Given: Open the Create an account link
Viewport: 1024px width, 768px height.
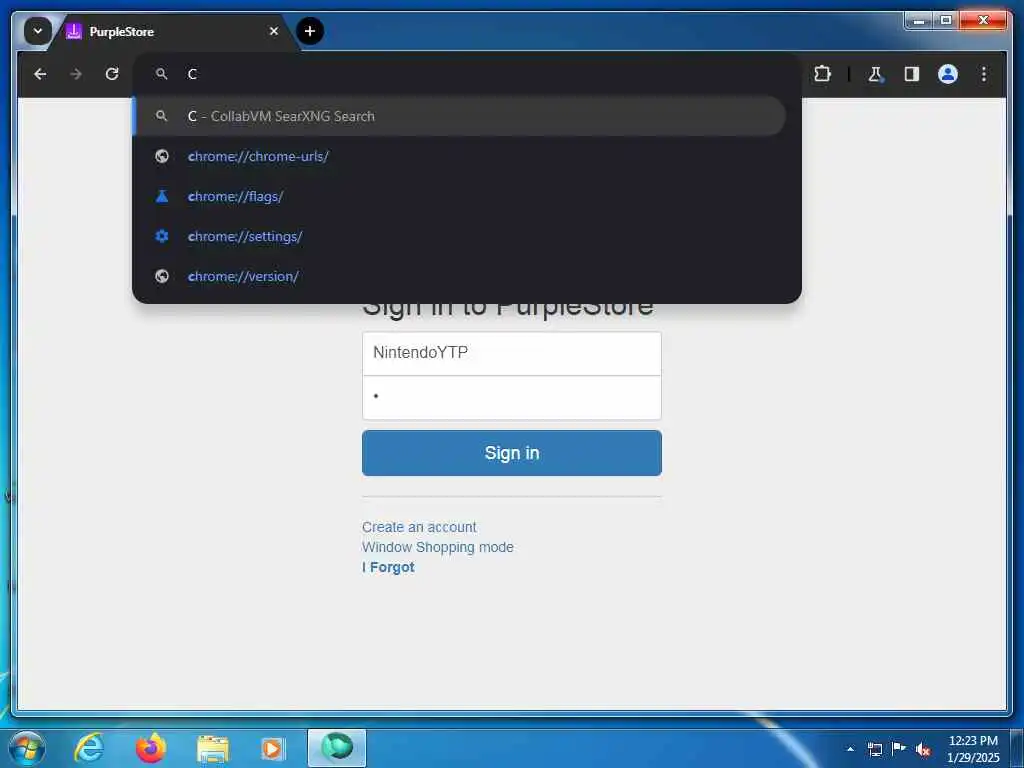Looking at the screenshot, I should [x=419, y=527].
